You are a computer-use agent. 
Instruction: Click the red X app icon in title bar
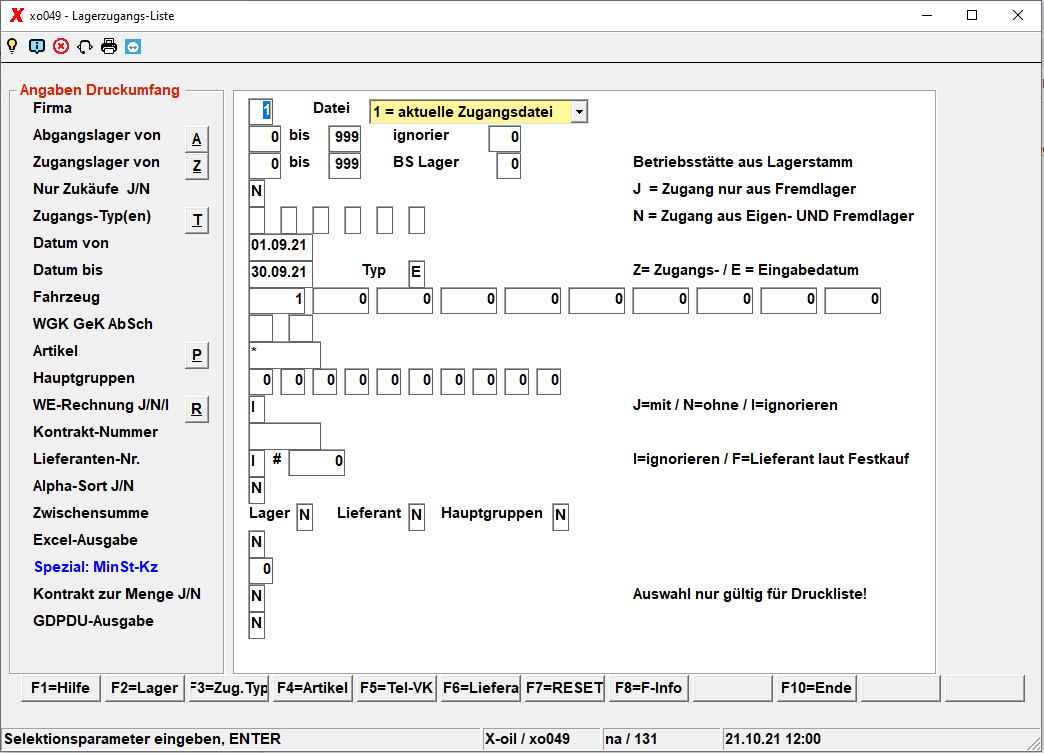[x=17, y=15]
